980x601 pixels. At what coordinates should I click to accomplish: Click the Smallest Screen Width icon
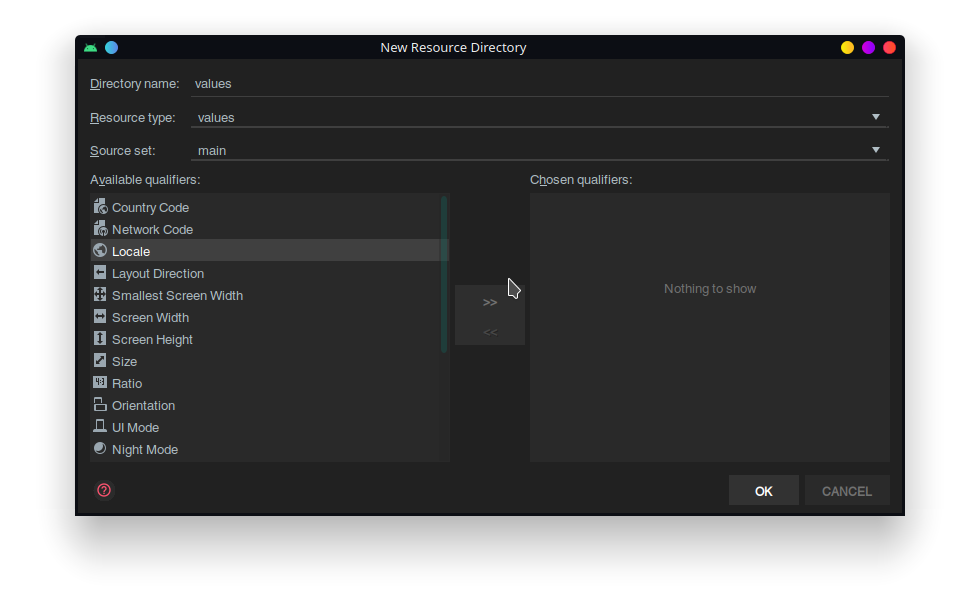pos(100,294)
